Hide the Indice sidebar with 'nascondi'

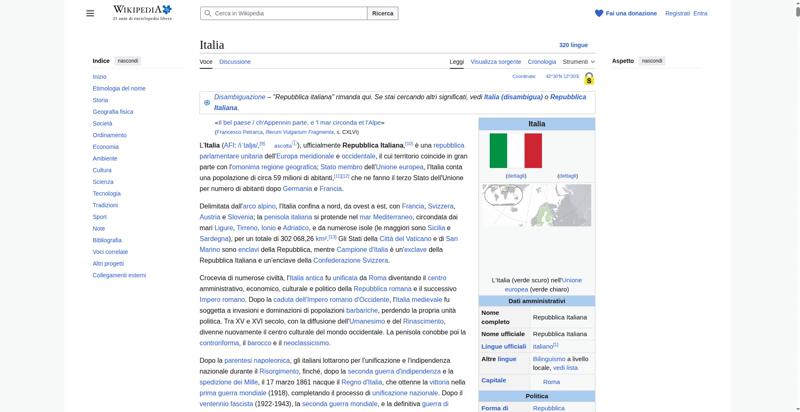[x=128, y=61]
